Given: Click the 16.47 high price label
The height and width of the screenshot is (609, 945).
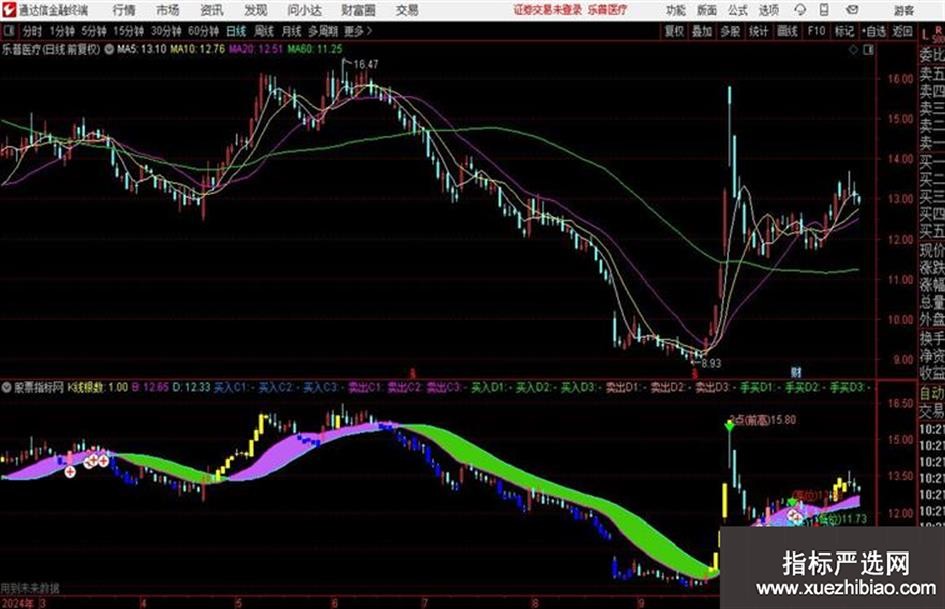Looking at the screenshot, I should (366, 64).
